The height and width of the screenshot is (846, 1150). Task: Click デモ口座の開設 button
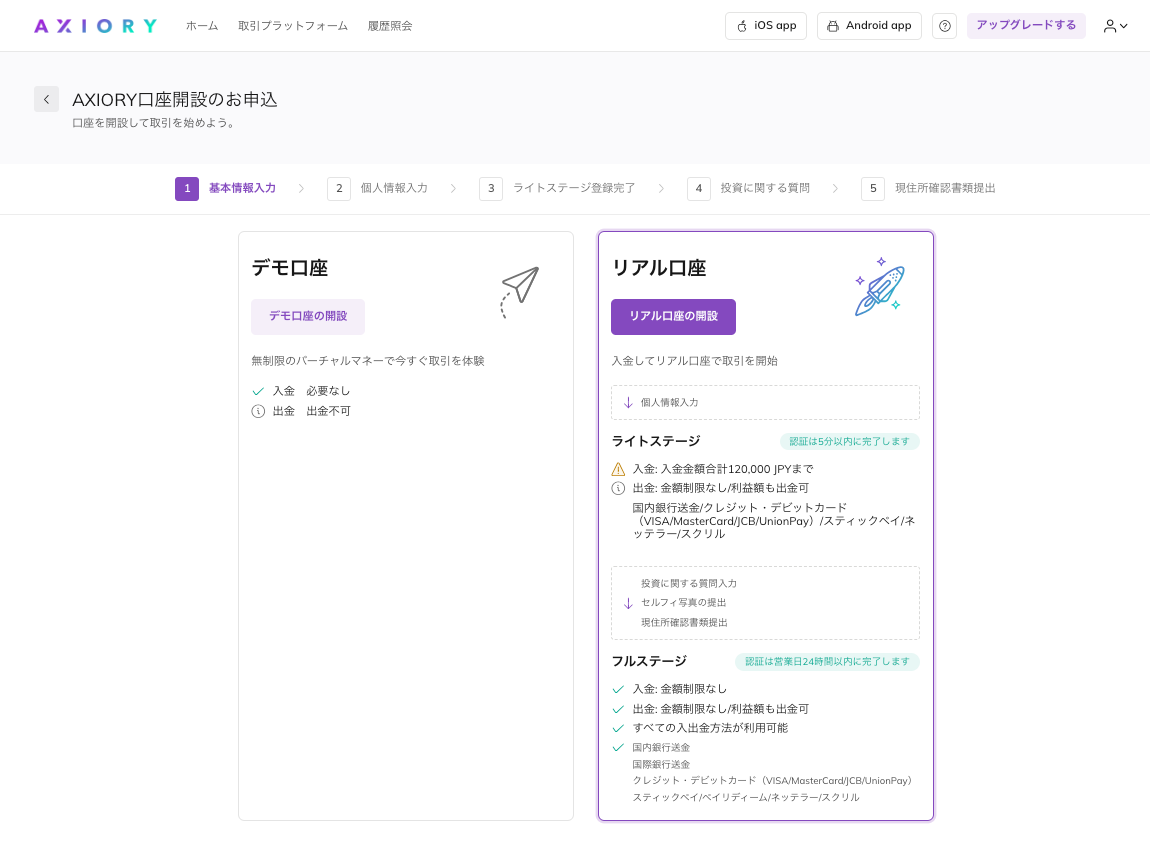pyautogui.click(x=308, y=317)
